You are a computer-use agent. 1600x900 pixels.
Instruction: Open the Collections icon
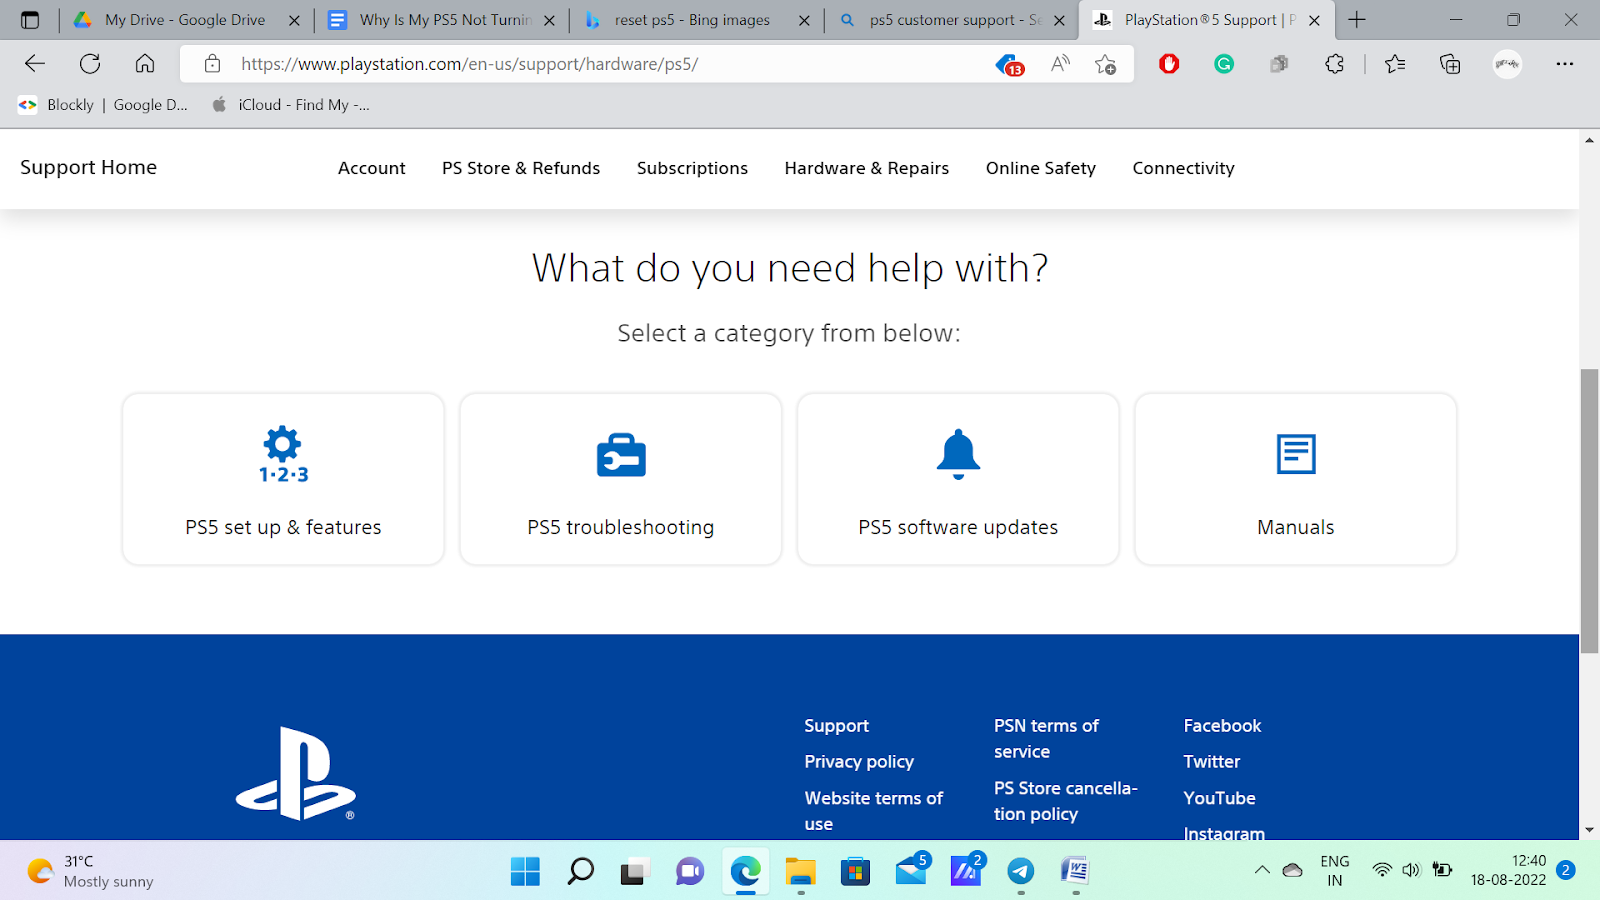[x=1450, y=64]
